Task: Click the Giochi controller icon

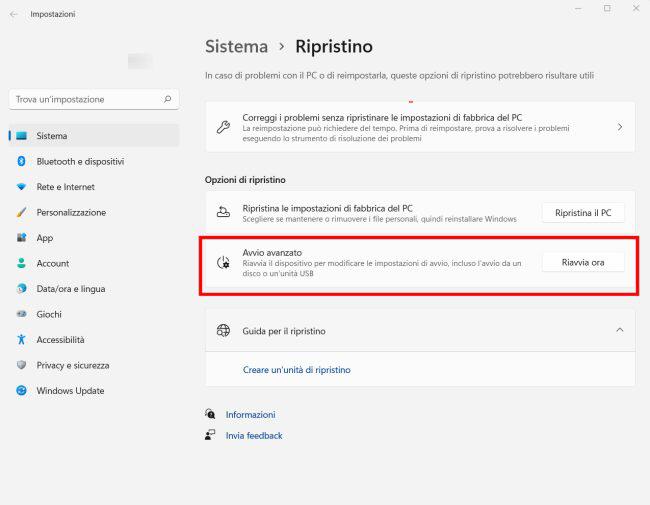Action: [21, 314]
